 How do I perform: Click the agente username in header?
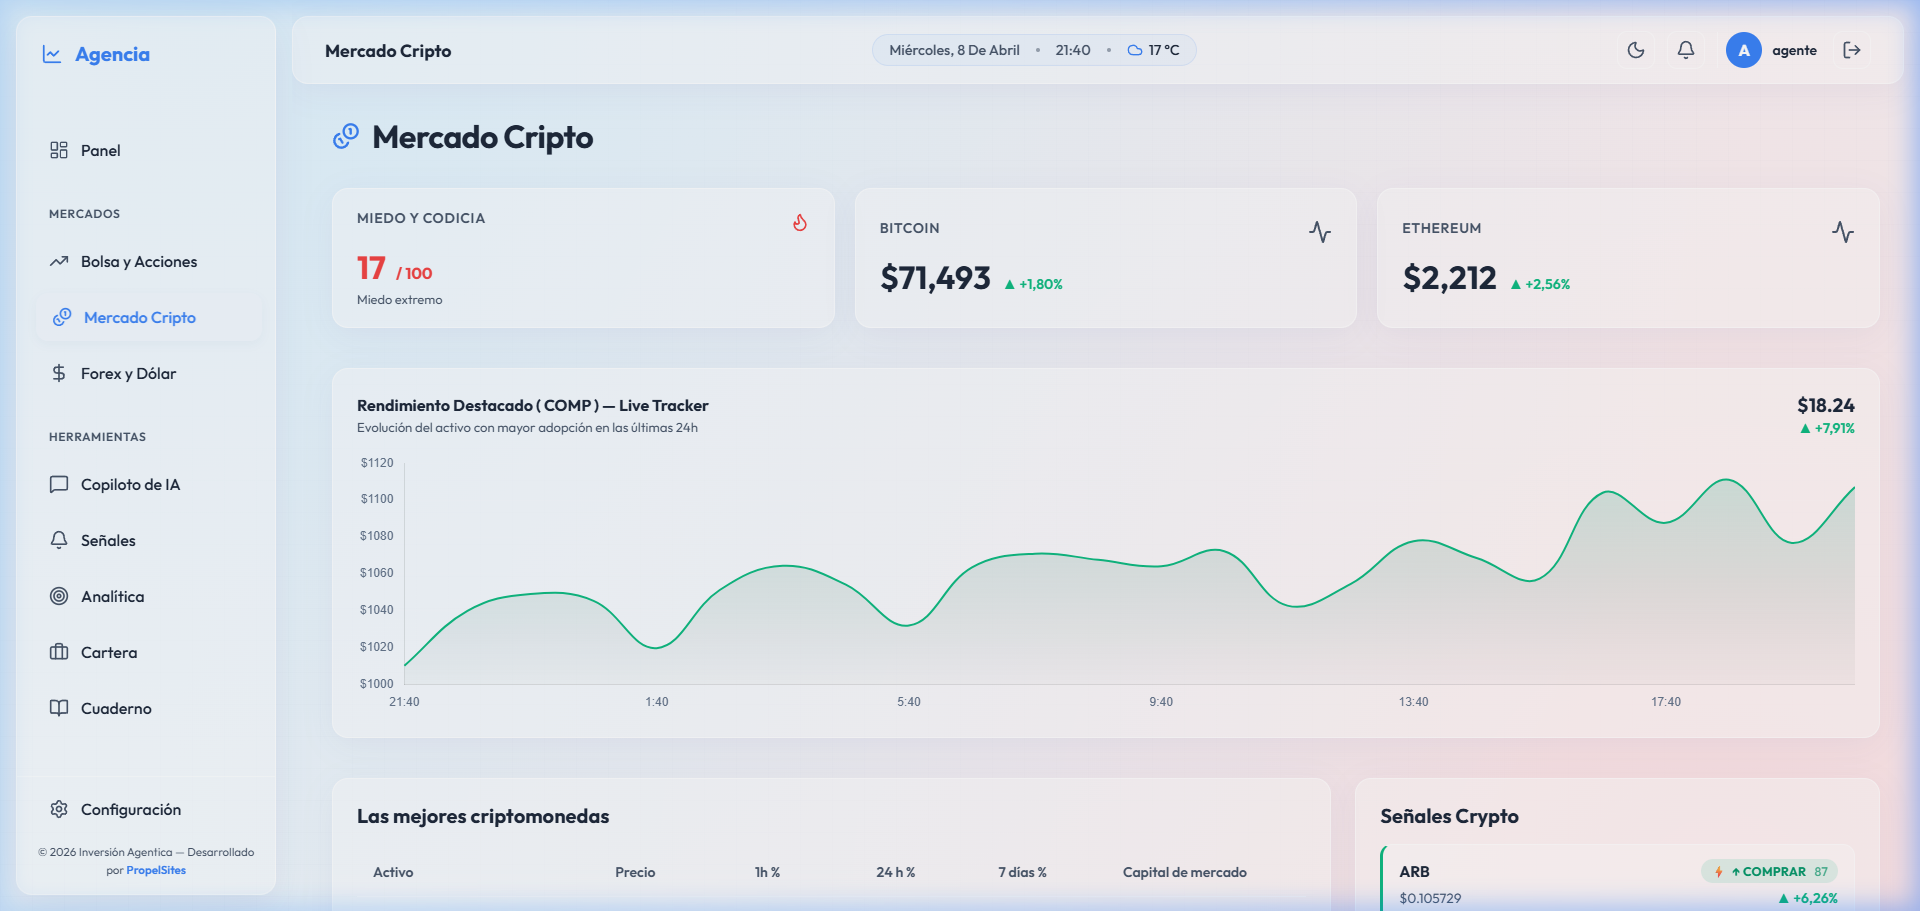tap(1794, 50)
